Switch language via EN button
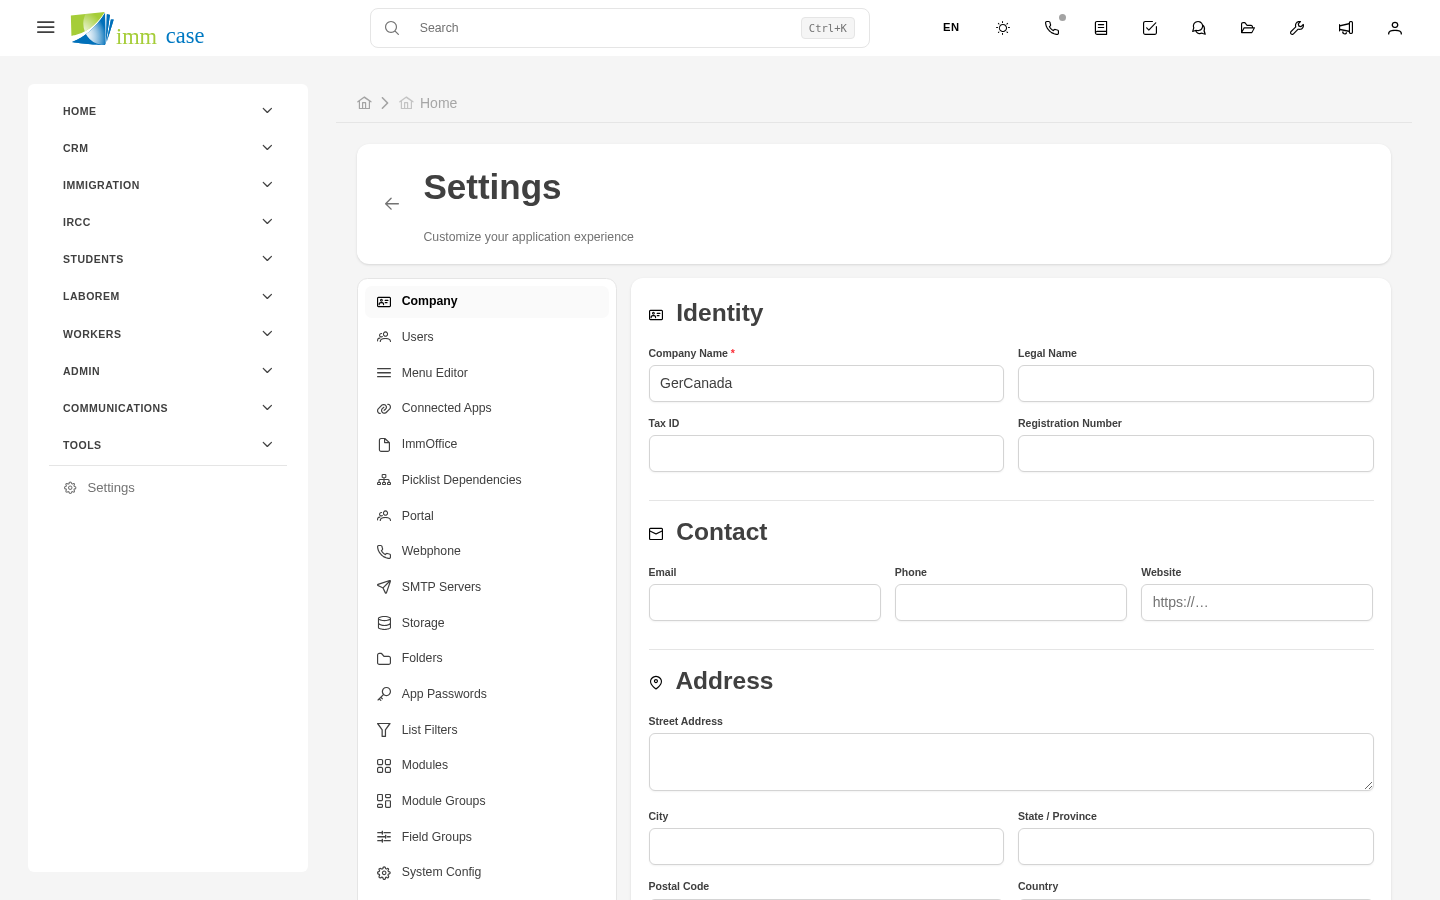 click(x=951, y=28)
